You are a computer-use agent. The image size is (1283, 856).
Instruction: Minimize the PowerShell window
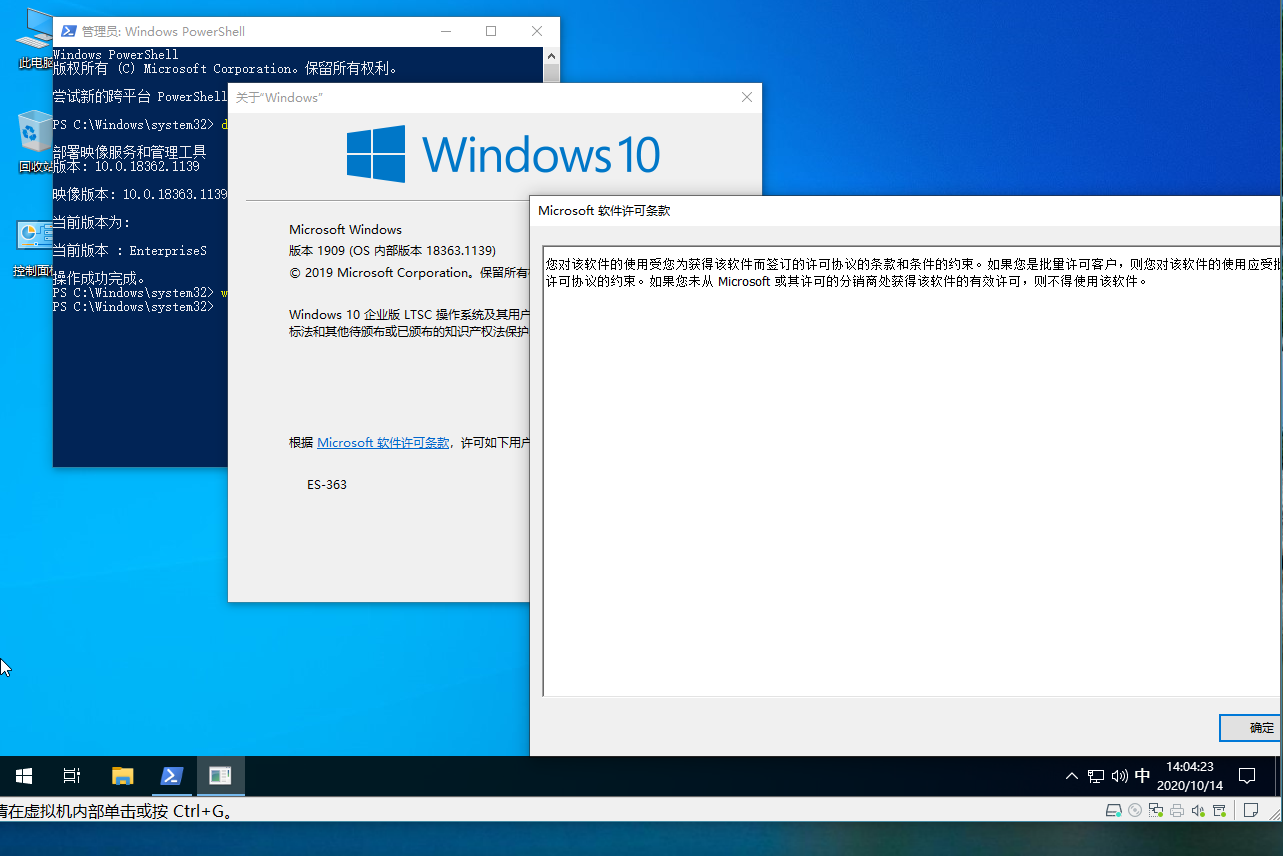coord(445,31)
